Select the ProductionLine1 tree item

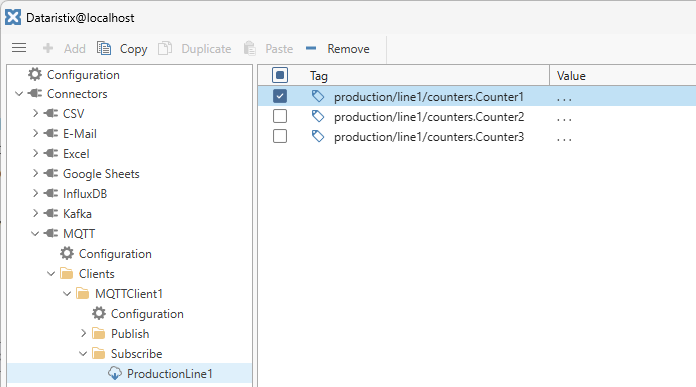tap(170, 374)
